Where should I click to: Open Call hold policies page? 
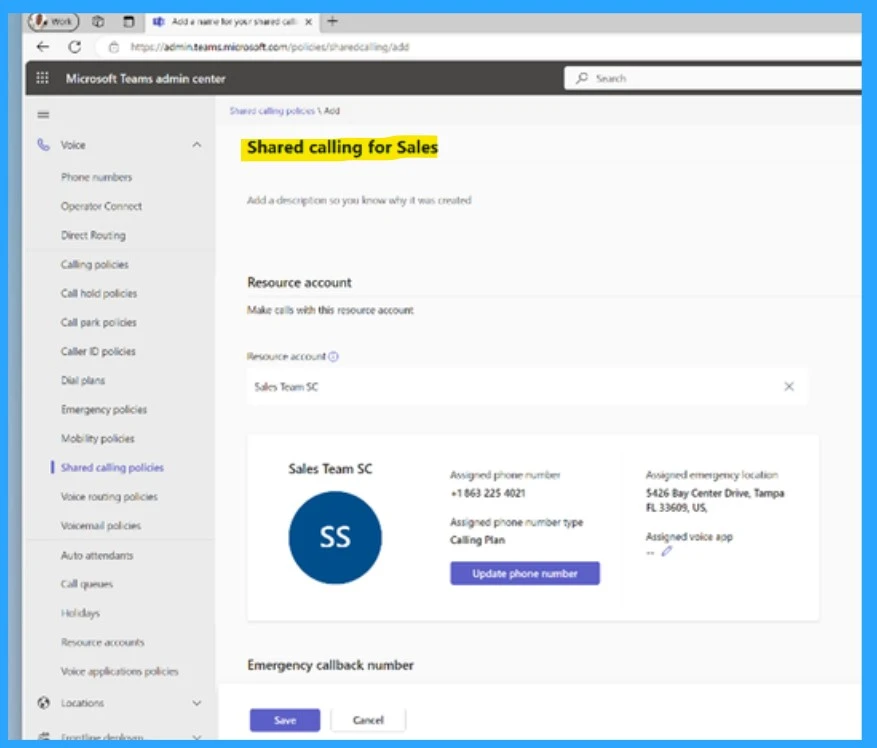click(98, 293)
